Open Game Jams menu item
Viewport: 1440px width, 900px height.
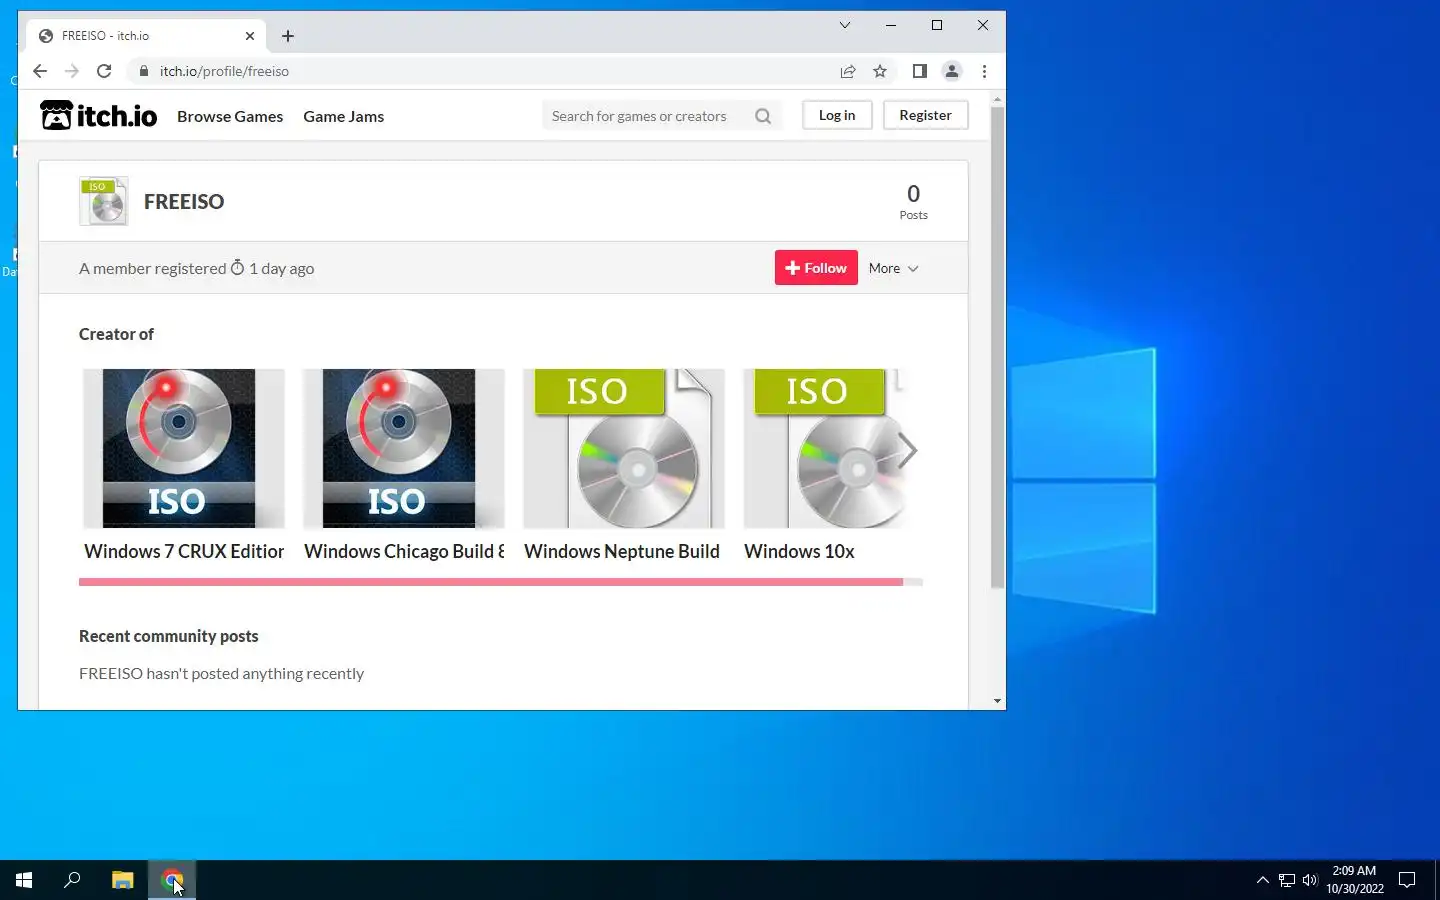(343, 116)
